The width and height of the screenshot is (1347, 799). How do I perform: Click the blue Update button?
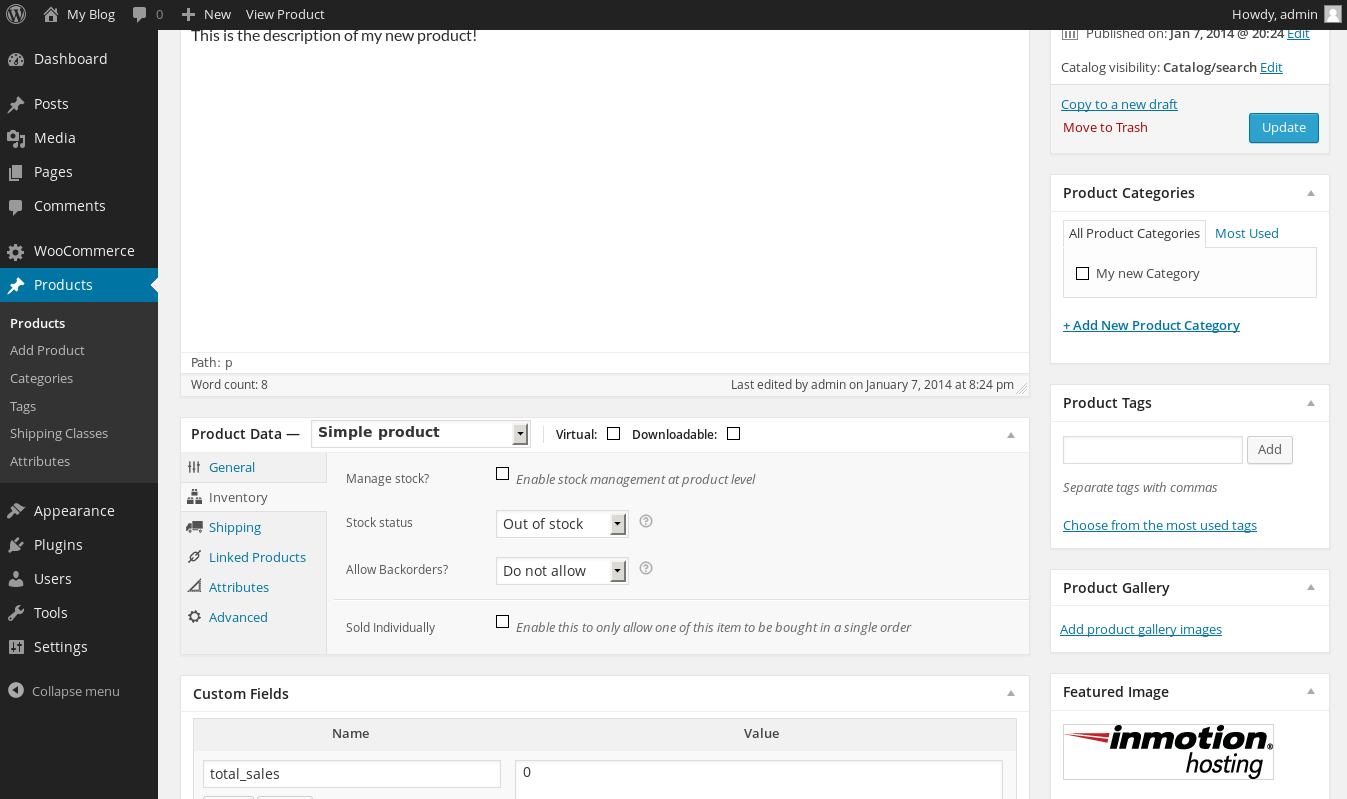1283,128
